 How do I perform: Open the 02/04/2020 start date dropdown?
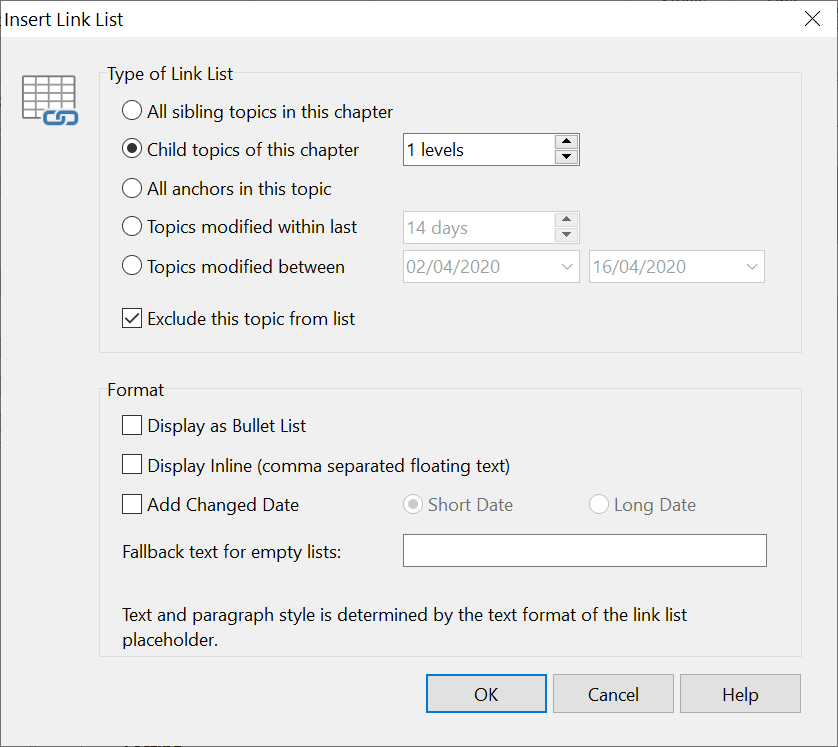565,266
